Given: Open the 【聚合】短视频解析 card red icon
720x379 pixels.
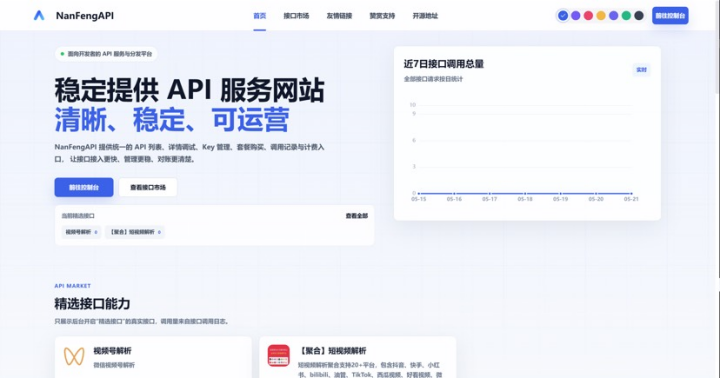Looking at the screenshot, I should pos(279,356).
